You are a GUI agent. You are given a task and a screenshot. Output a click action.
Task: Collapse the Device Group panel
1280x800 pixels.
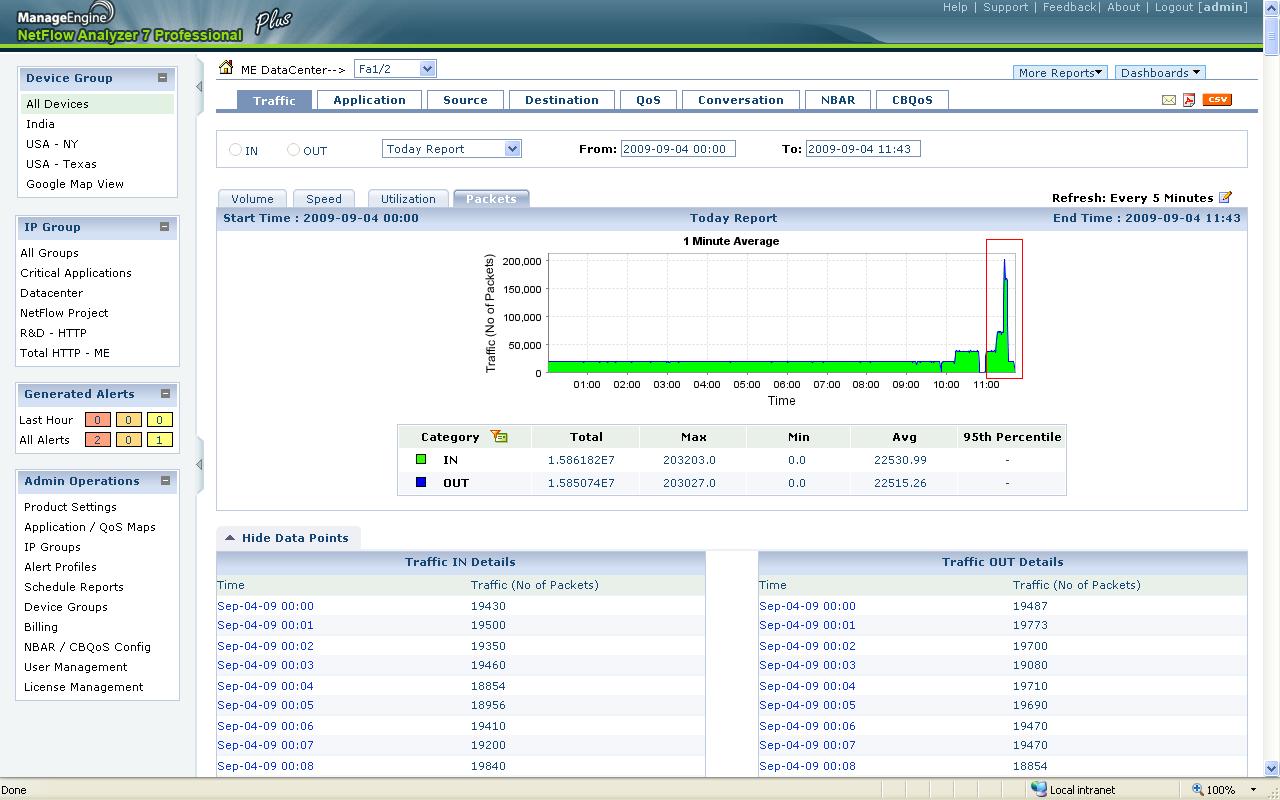162,77
